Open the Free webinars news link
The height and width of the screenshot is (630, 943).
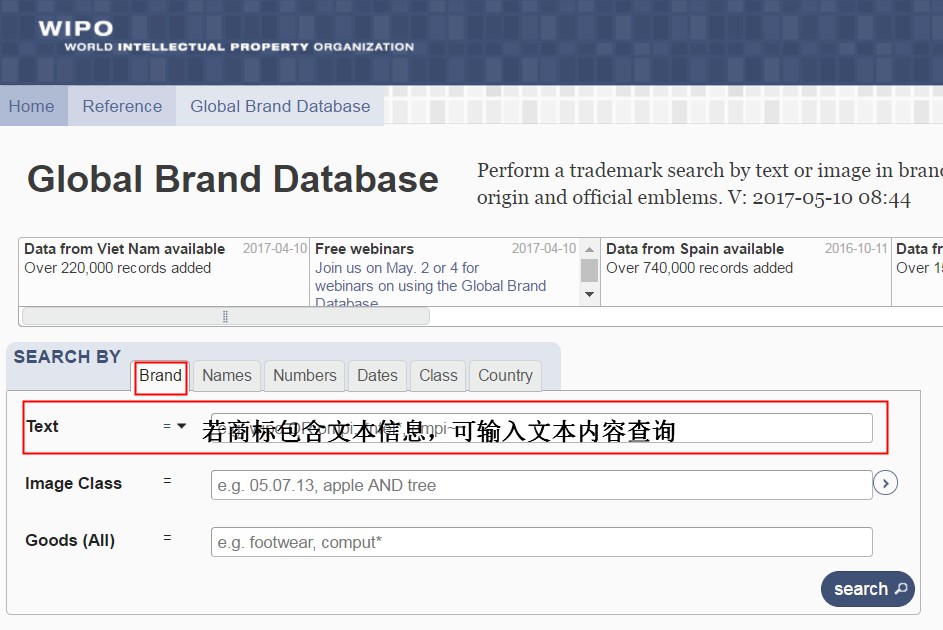point(431,286)
